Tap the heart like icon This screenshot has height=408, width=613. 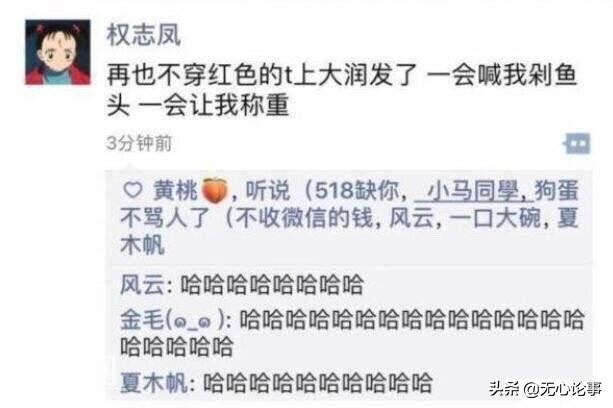tap(133, 190)
